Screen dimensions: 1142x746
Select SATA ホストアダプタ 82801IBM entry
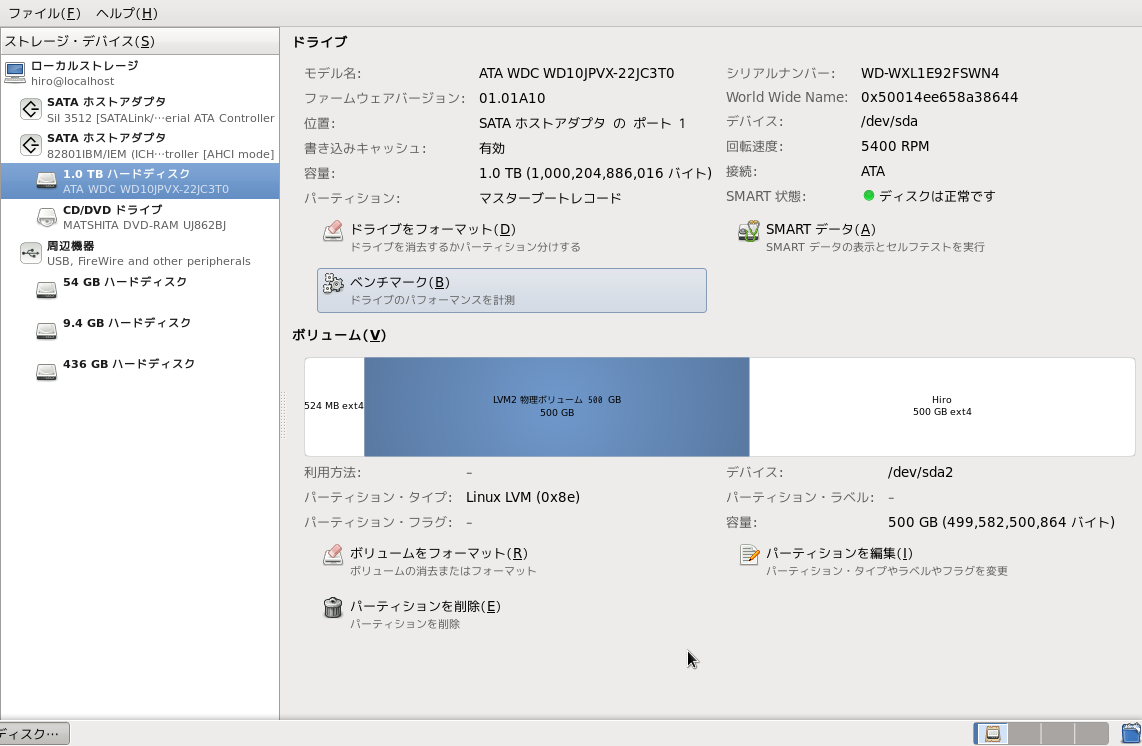(x=140, y=145)
